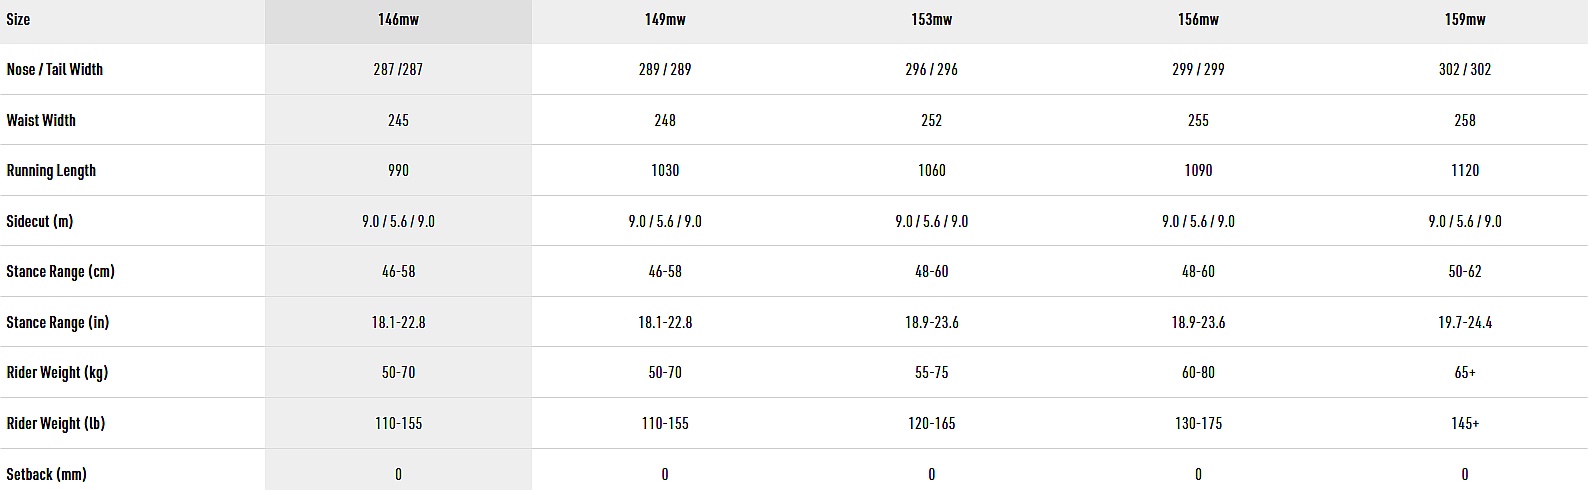The width and height of the screenshot is (1588, 490).
Task: Select the 1060 running length cell
Action: [x=931, y=171]
